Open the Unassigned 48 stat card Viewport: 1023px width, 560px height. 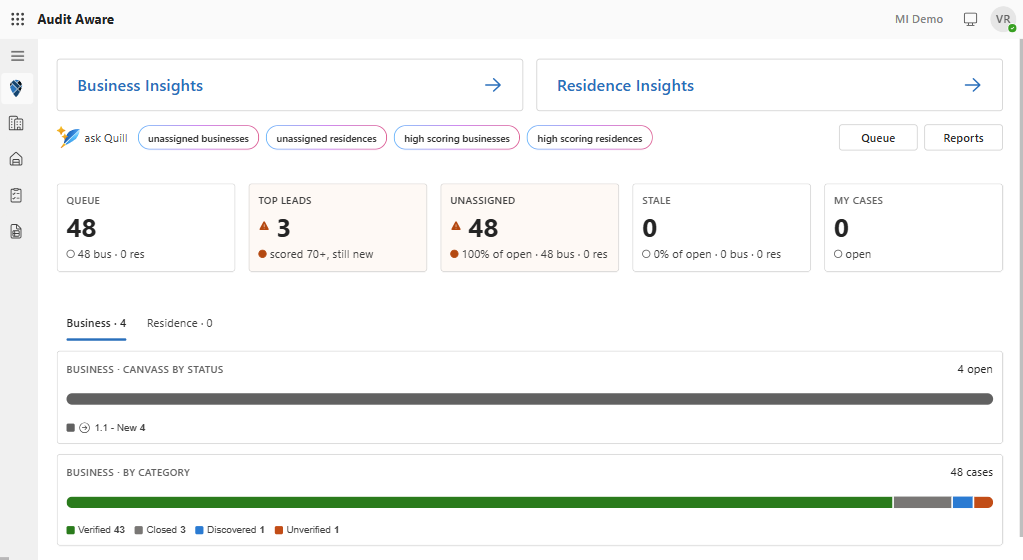[x=530, y=227]
